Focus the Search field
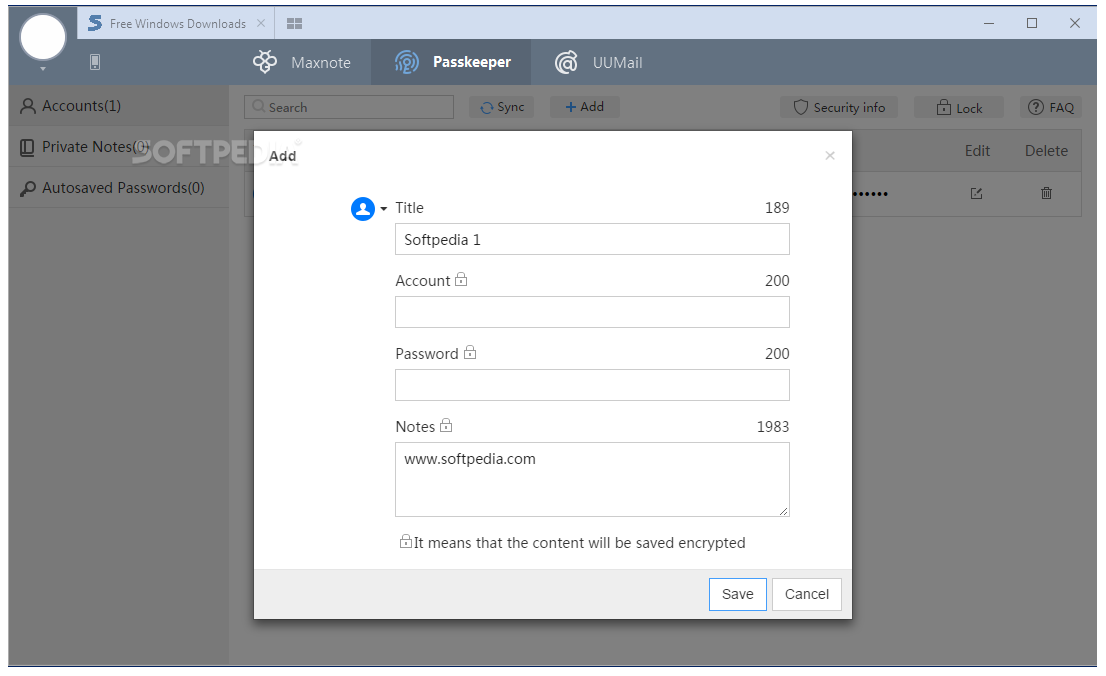The image size is (1106, 676). [x=349, y=107]
